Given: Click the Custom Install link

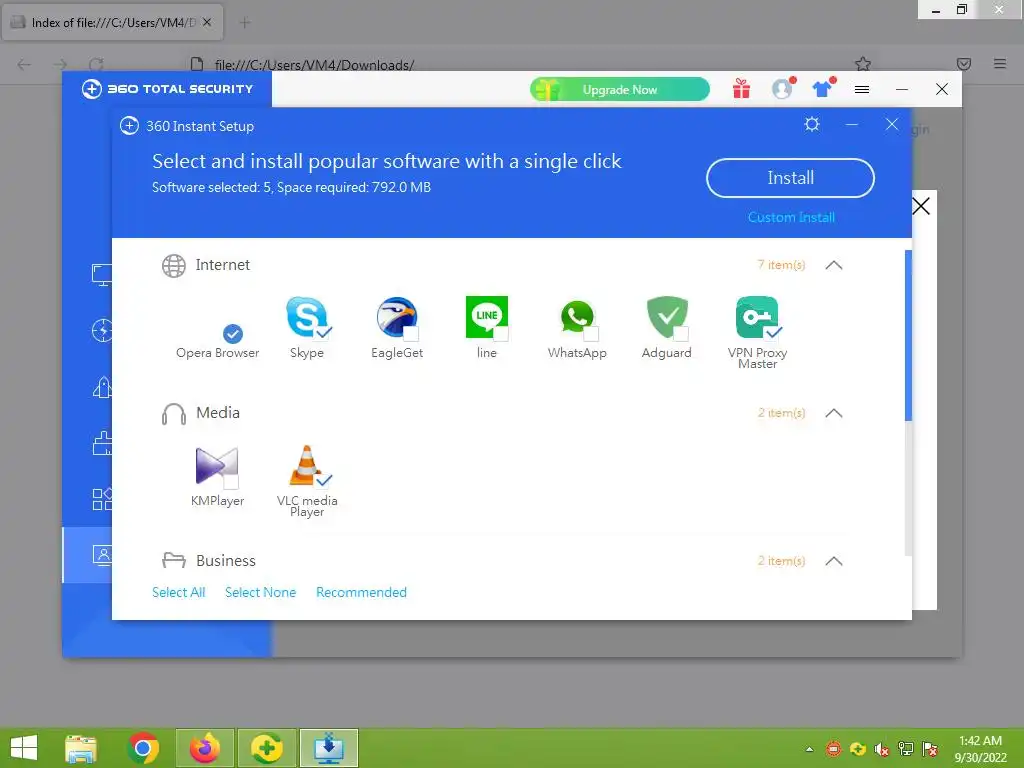Looking at the screenshot, I should click(791, 217).
